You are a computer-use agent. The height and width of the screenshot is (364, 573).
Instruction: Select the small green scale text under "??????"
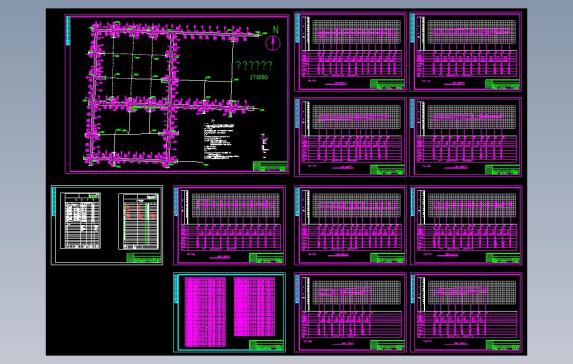pyautogui.click(x=259, y=77)
